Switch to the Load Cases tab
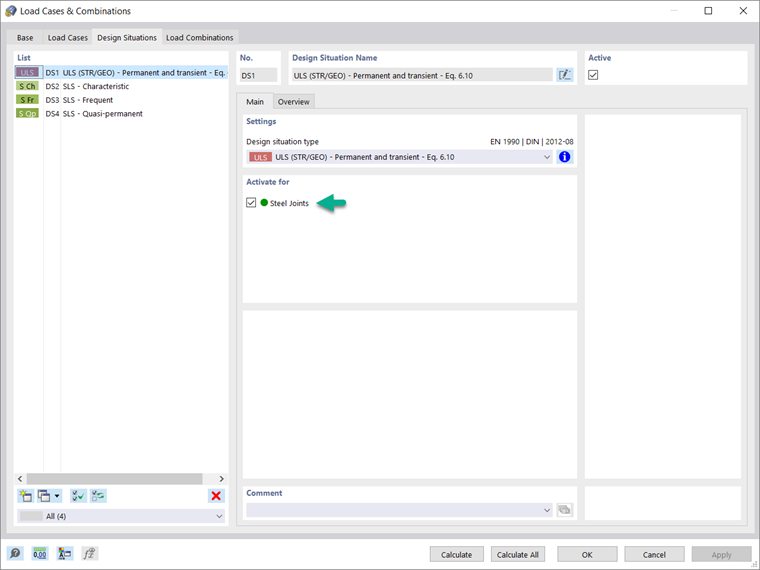 (67, 37)
